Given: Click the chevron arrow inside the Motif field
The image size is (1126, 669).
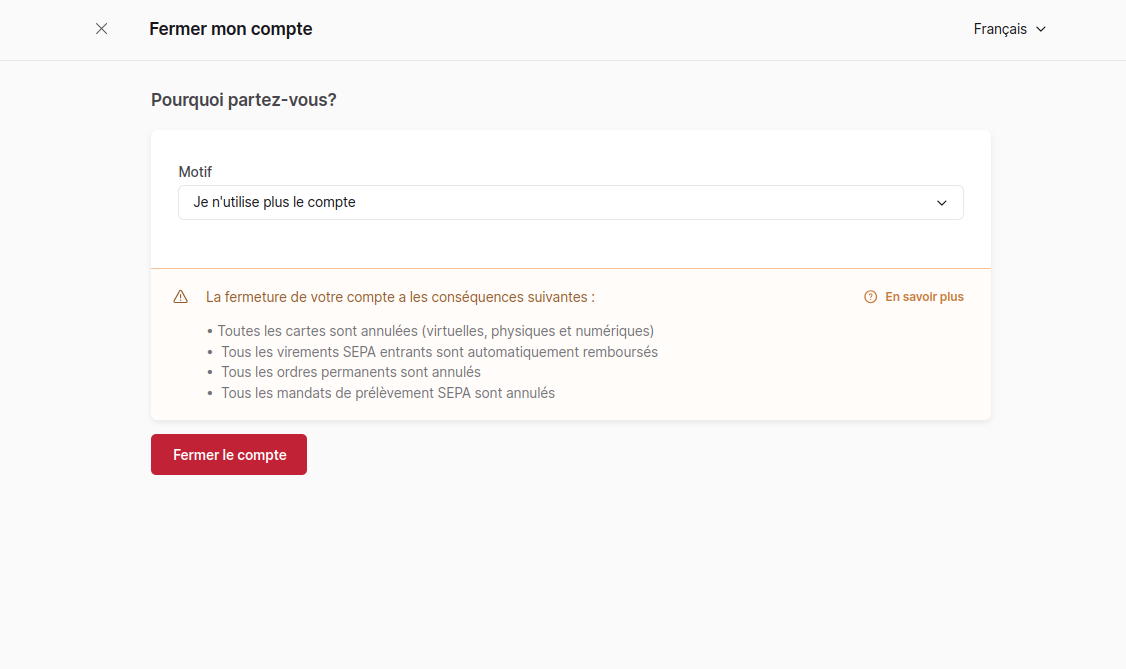Looking at the screenshot, I should tap(941, 203).
